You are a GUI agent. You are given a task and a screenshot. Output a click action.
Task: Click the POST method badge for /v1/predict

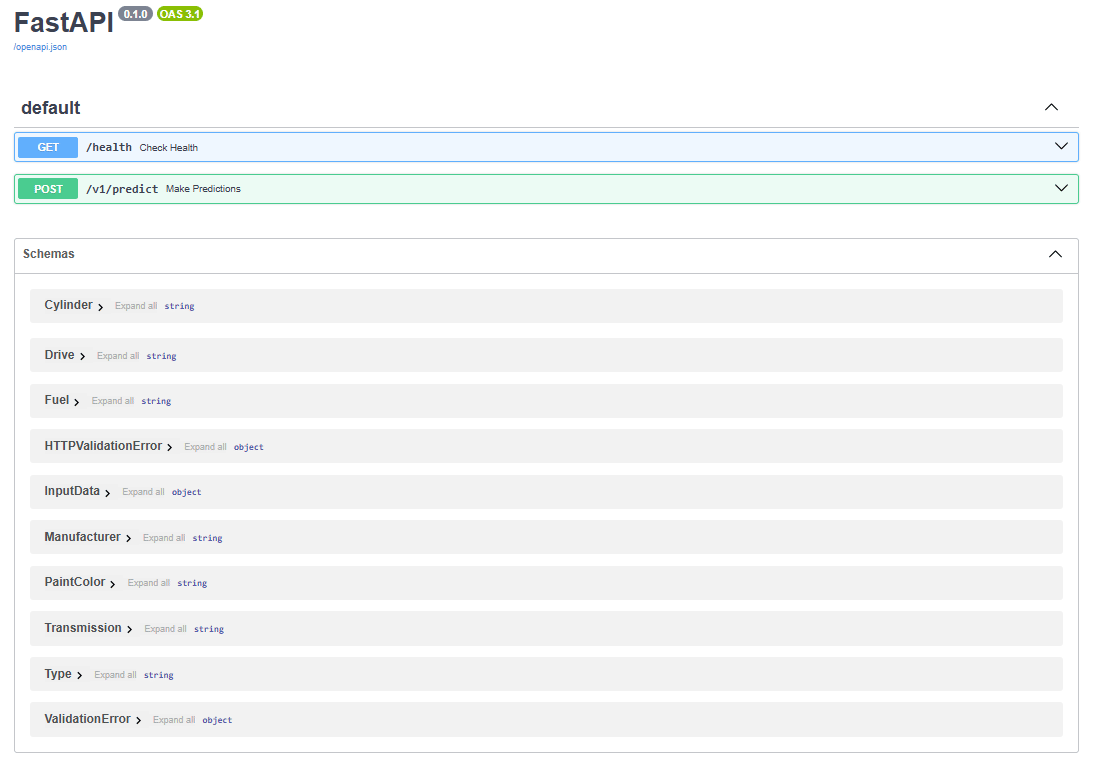pos(48,189)
